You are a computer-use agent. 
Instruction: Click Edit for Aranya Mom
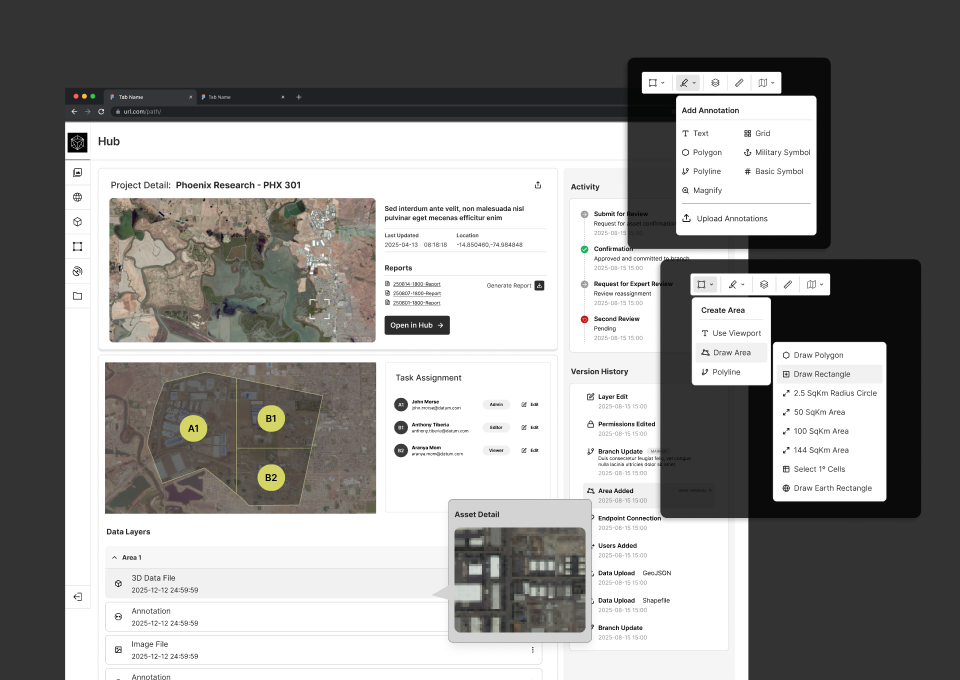(530, 450)
